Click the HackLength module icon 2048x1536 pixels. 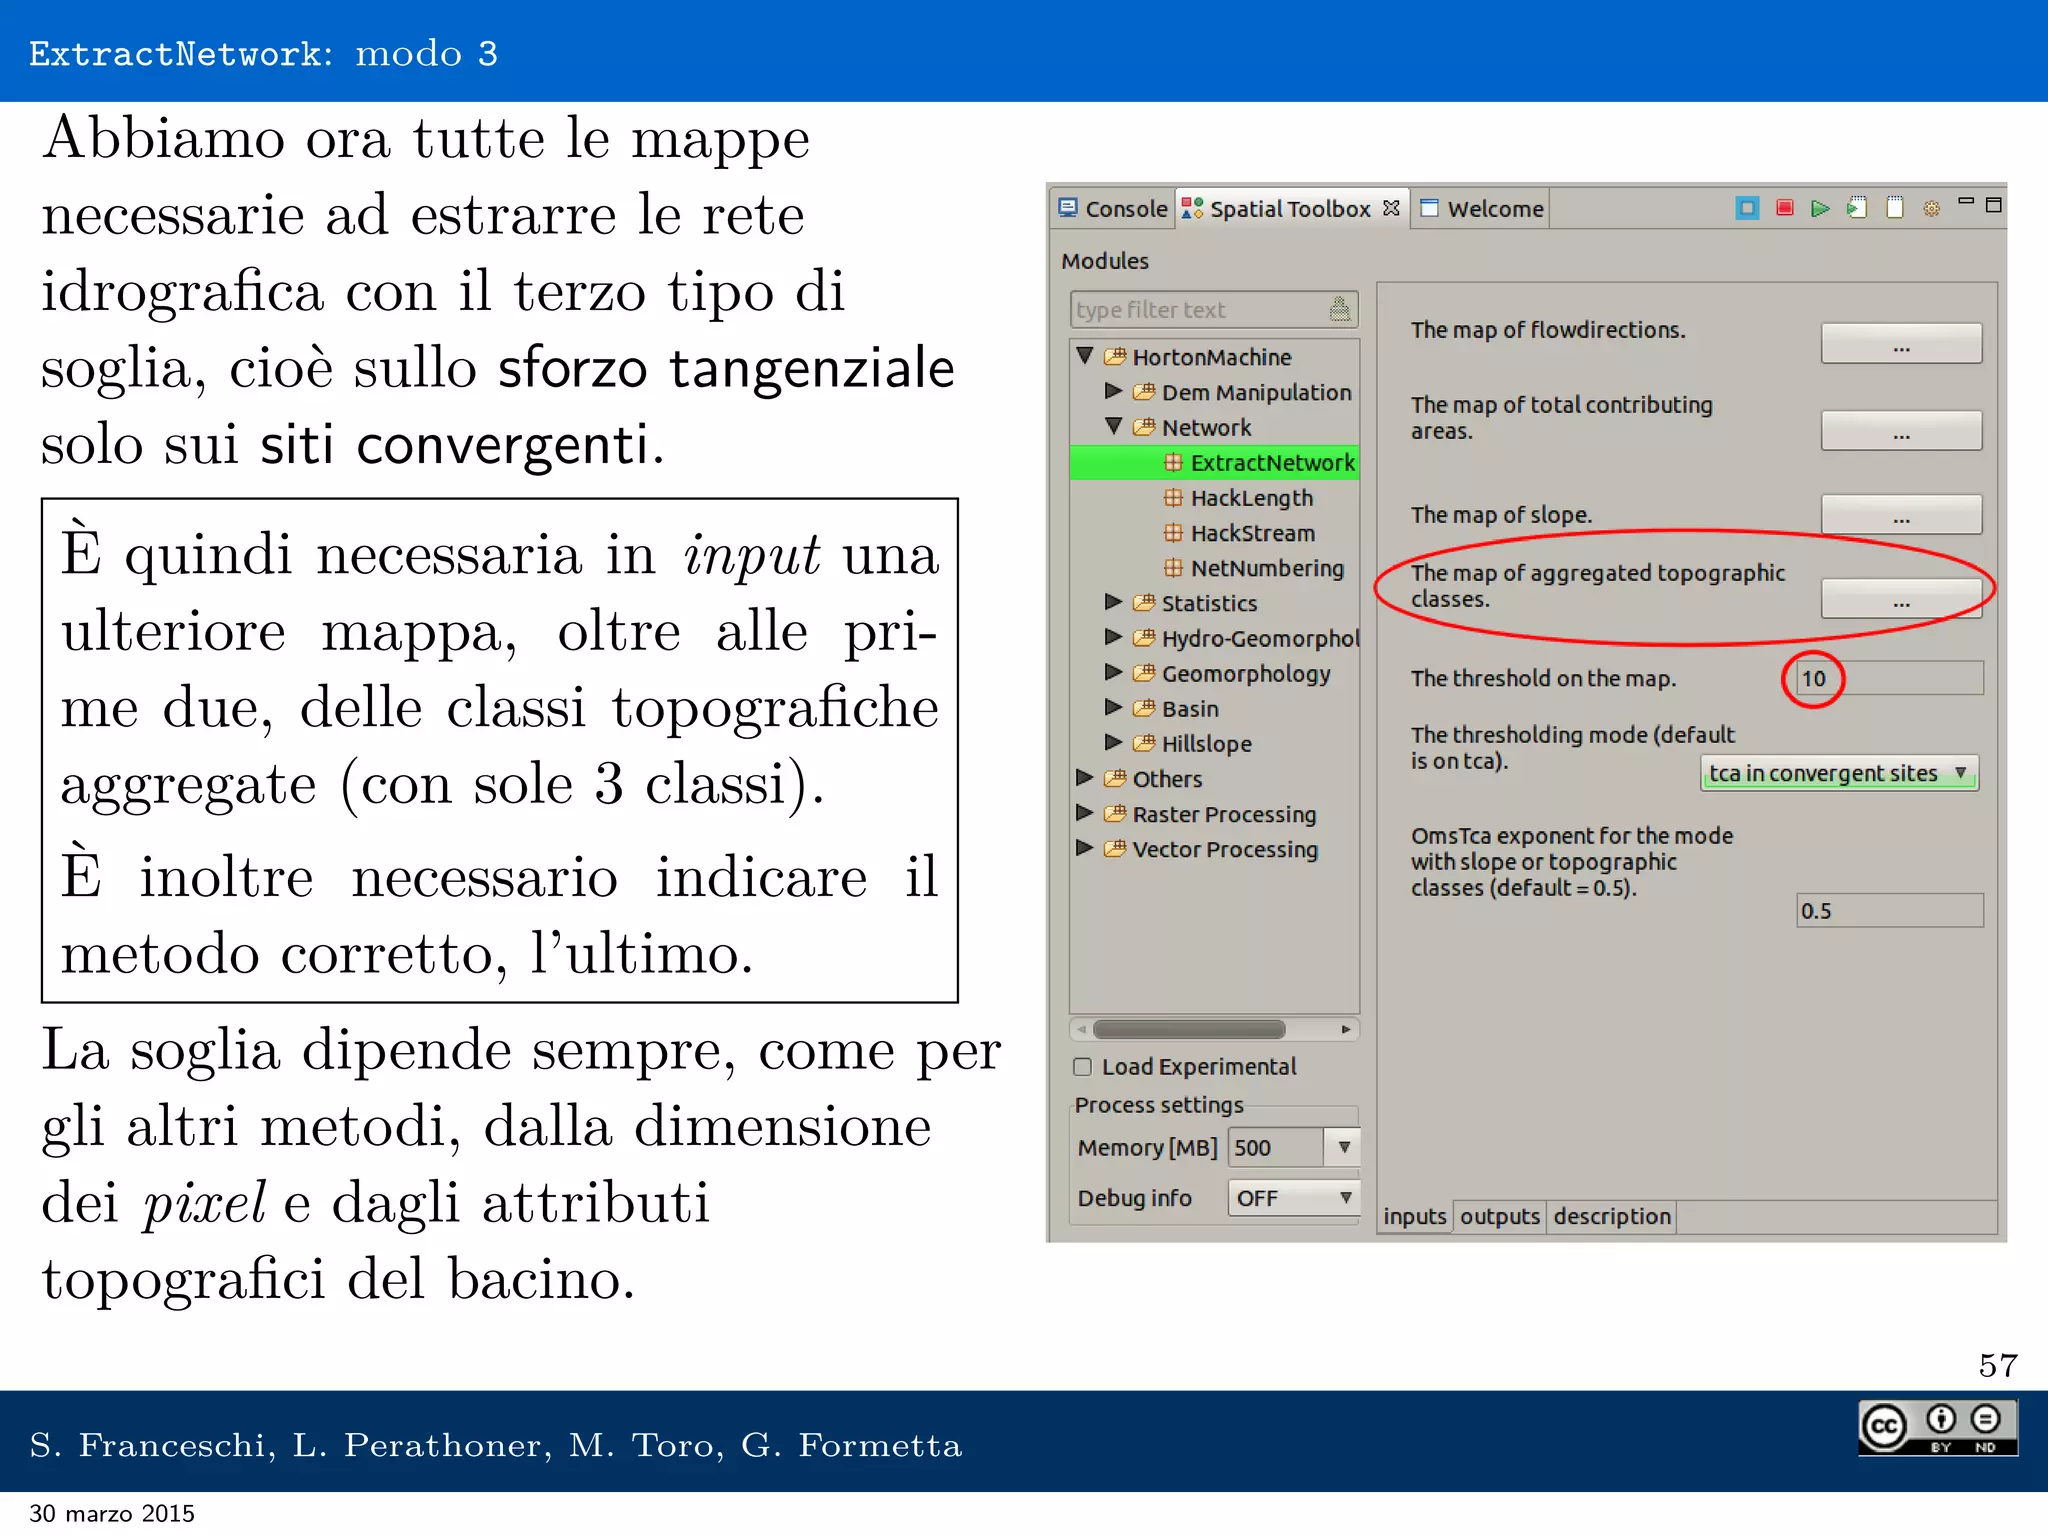[x=1173, y=497]
